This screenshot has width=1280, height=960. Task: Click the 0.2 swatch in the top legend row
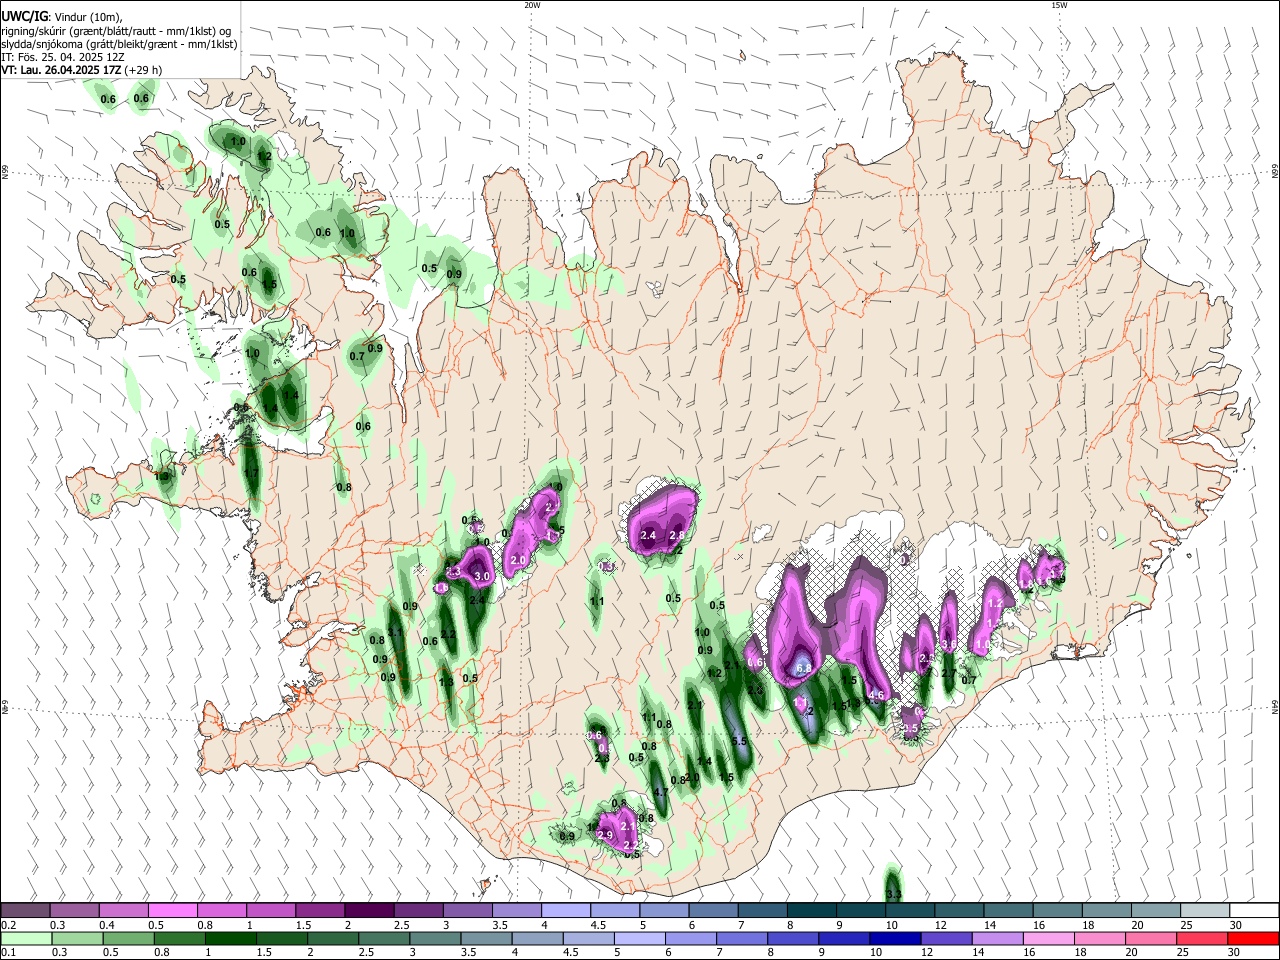point(25,910)
